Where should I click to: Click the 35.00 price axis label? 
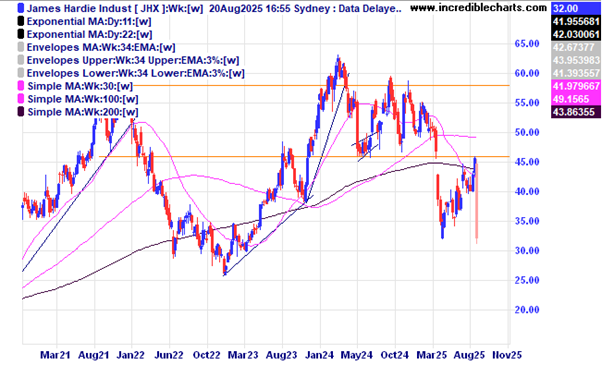[x=527, y=221]
